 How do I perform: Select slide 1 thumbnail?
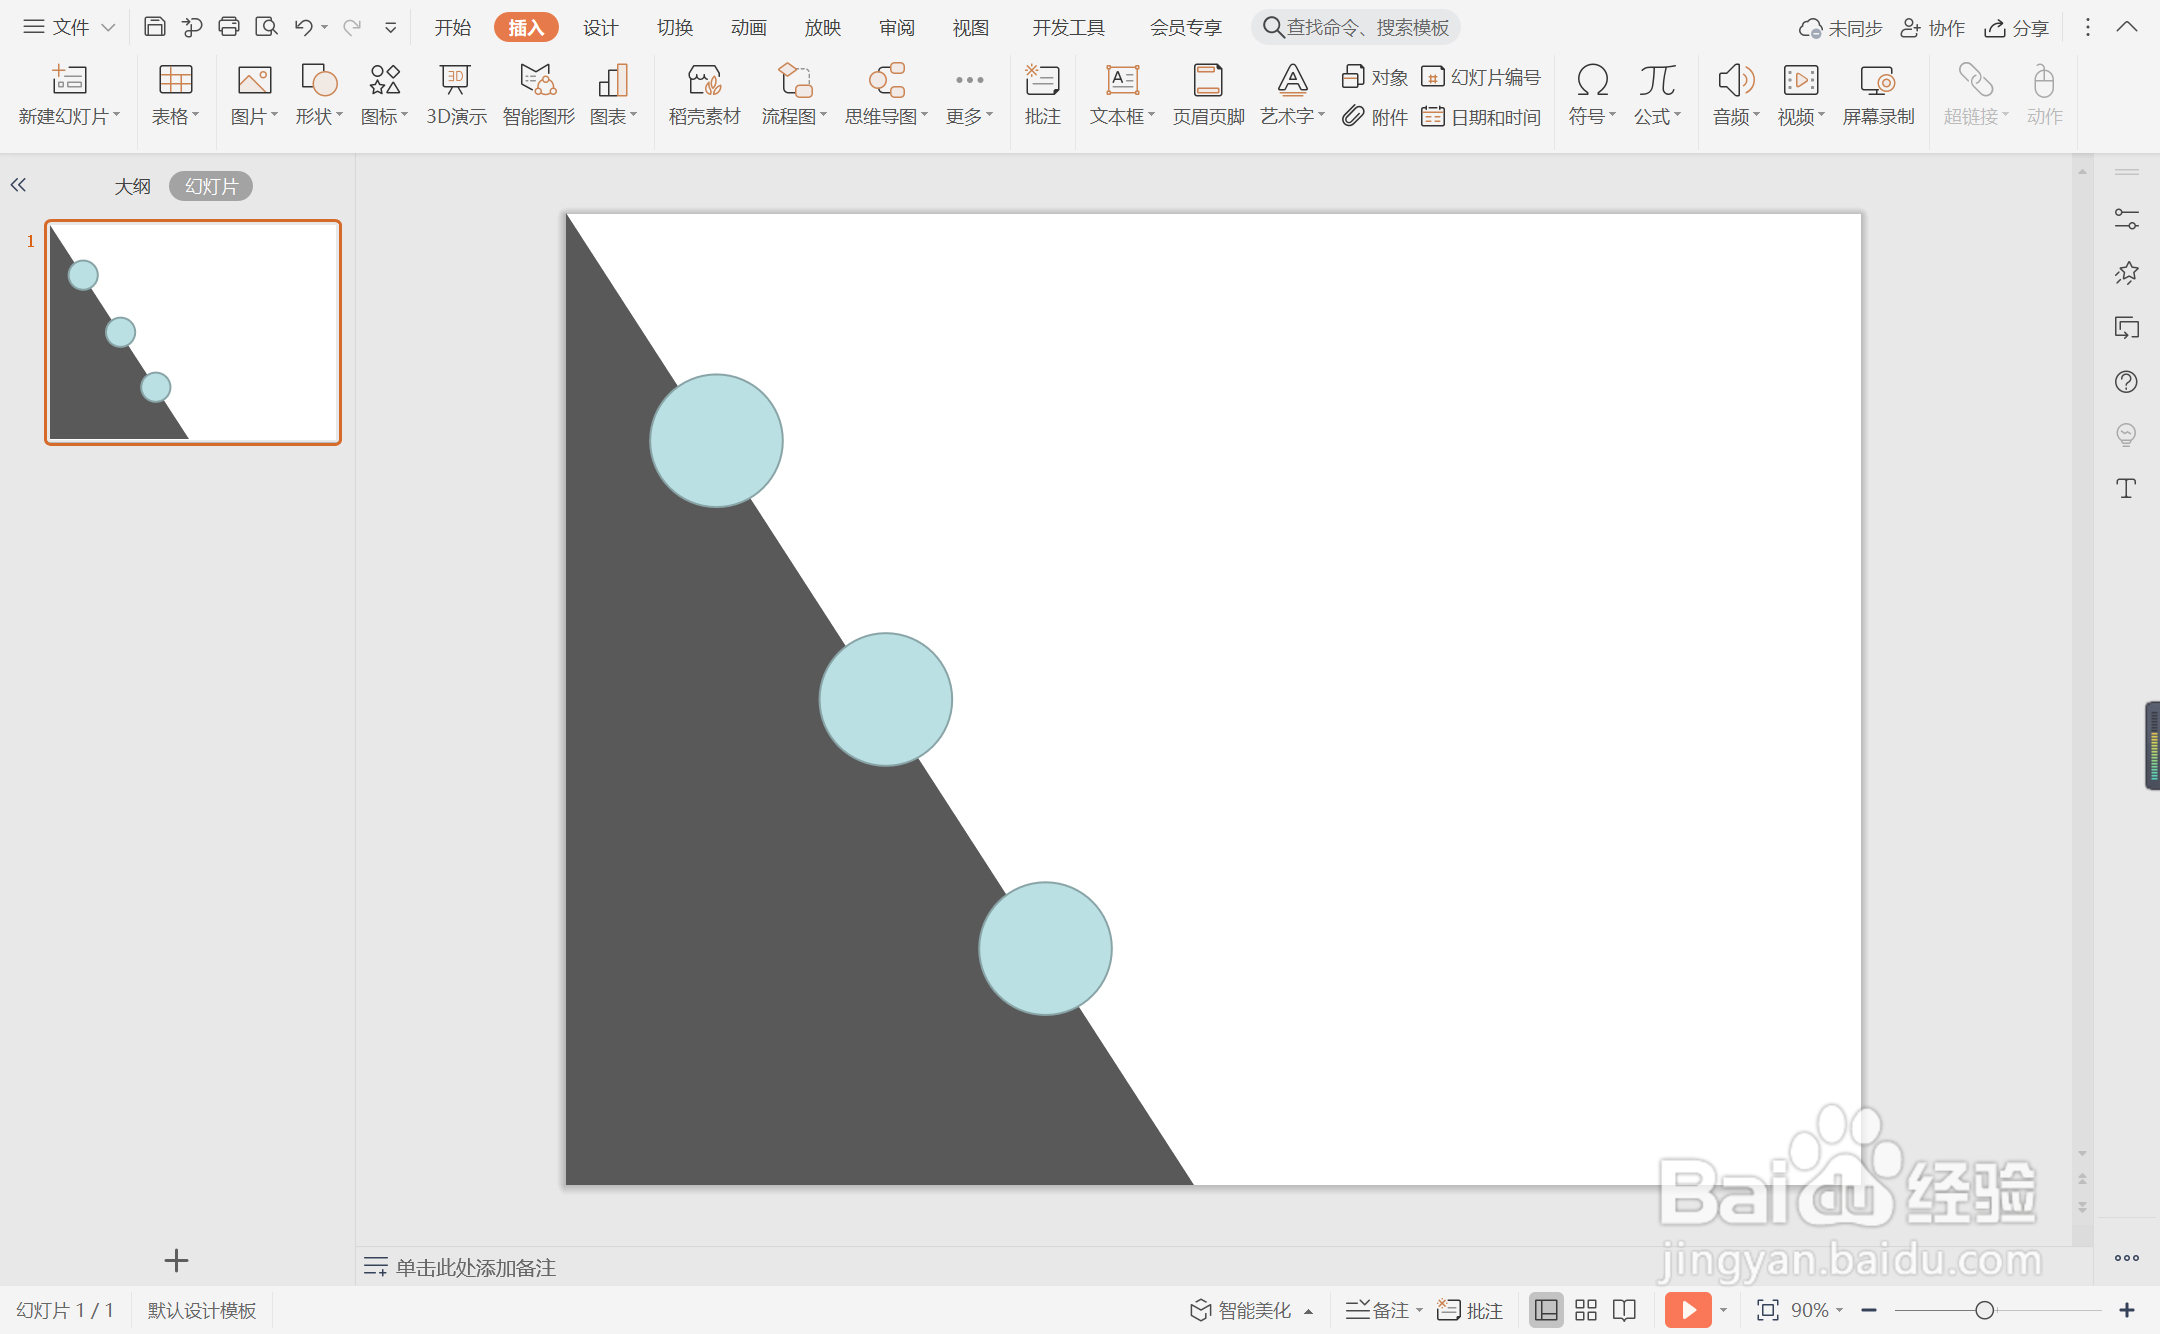(193, 332)
